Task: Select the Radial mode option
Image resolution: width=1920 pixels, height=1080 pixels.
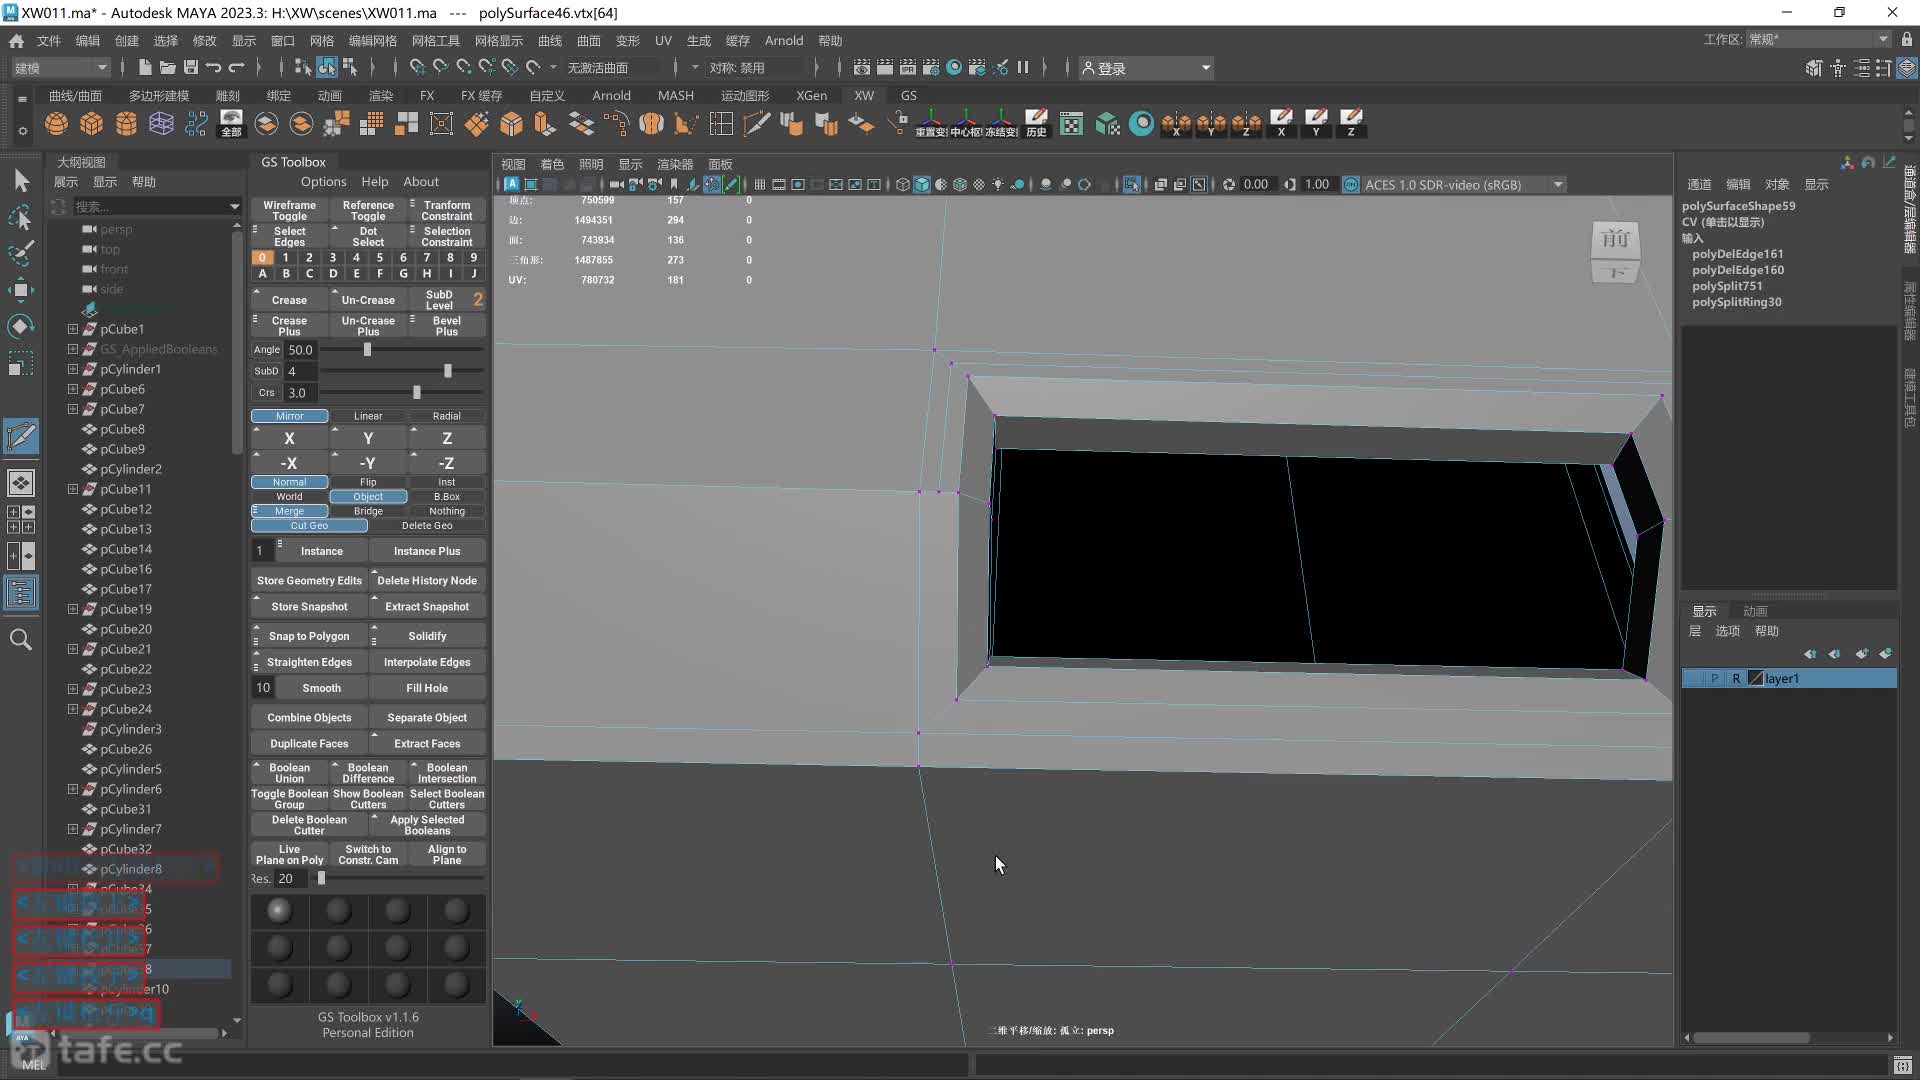Action: [x=447, y=416]
